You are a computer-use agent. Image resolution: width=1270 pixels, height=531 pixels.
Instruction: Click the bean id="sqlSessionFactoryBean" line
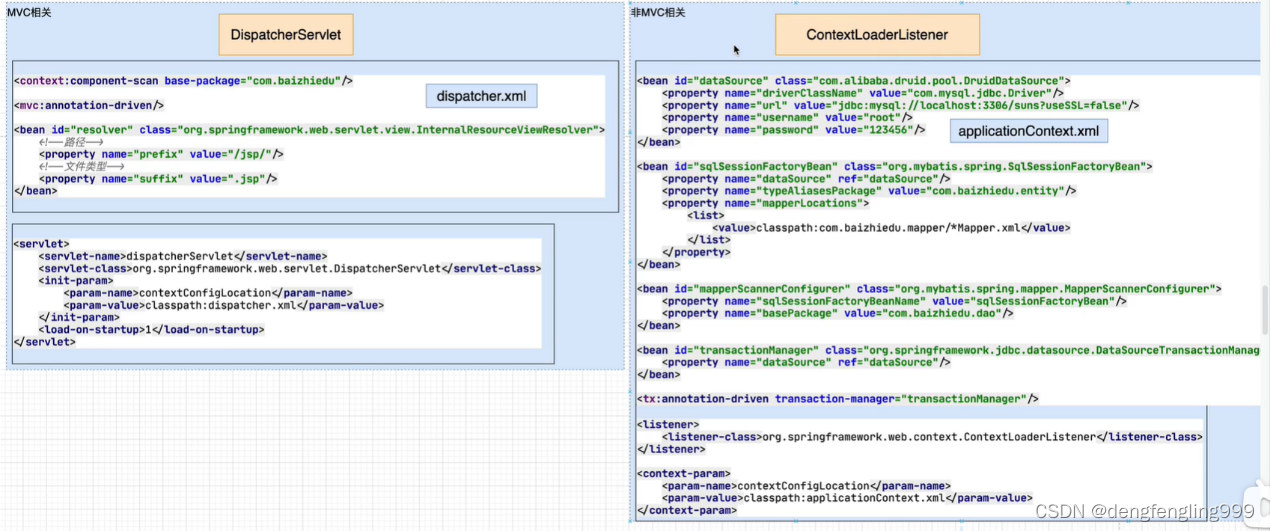895,166
